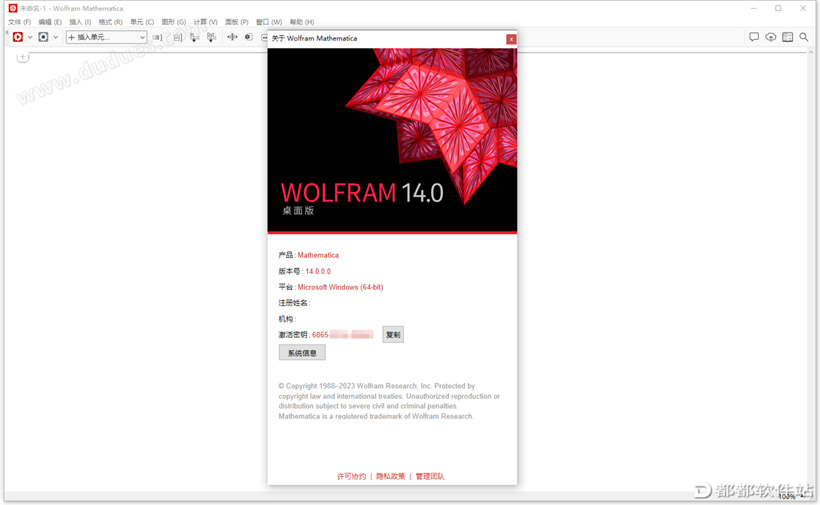Open the 单元 (C) menu
The image size is (820, 505).
coord(142,22)
